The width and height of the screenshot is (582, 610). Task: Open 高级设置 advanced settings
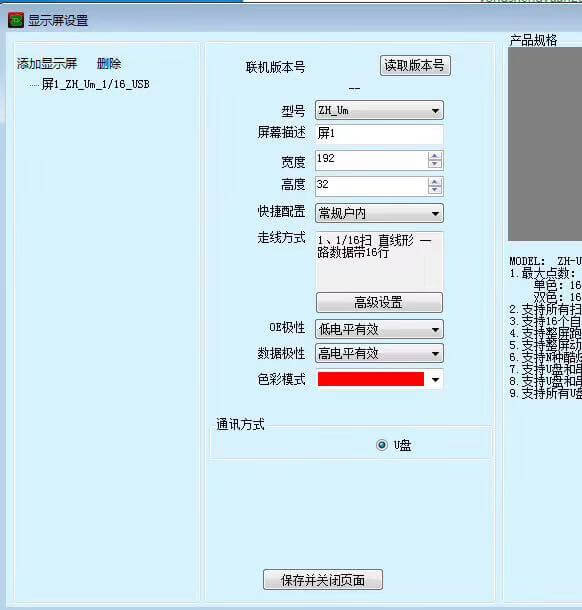tap(379, 302)
